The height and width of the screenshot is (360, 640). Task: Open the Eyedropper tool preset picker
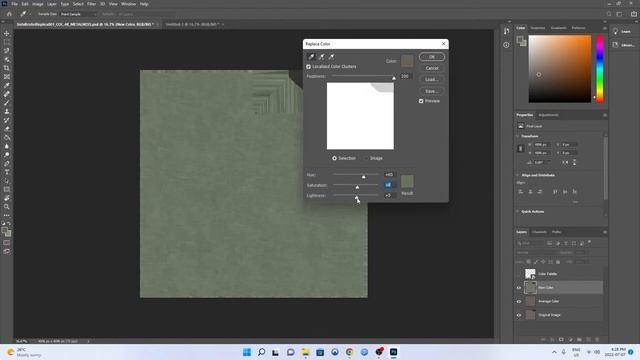click(25, 14)
